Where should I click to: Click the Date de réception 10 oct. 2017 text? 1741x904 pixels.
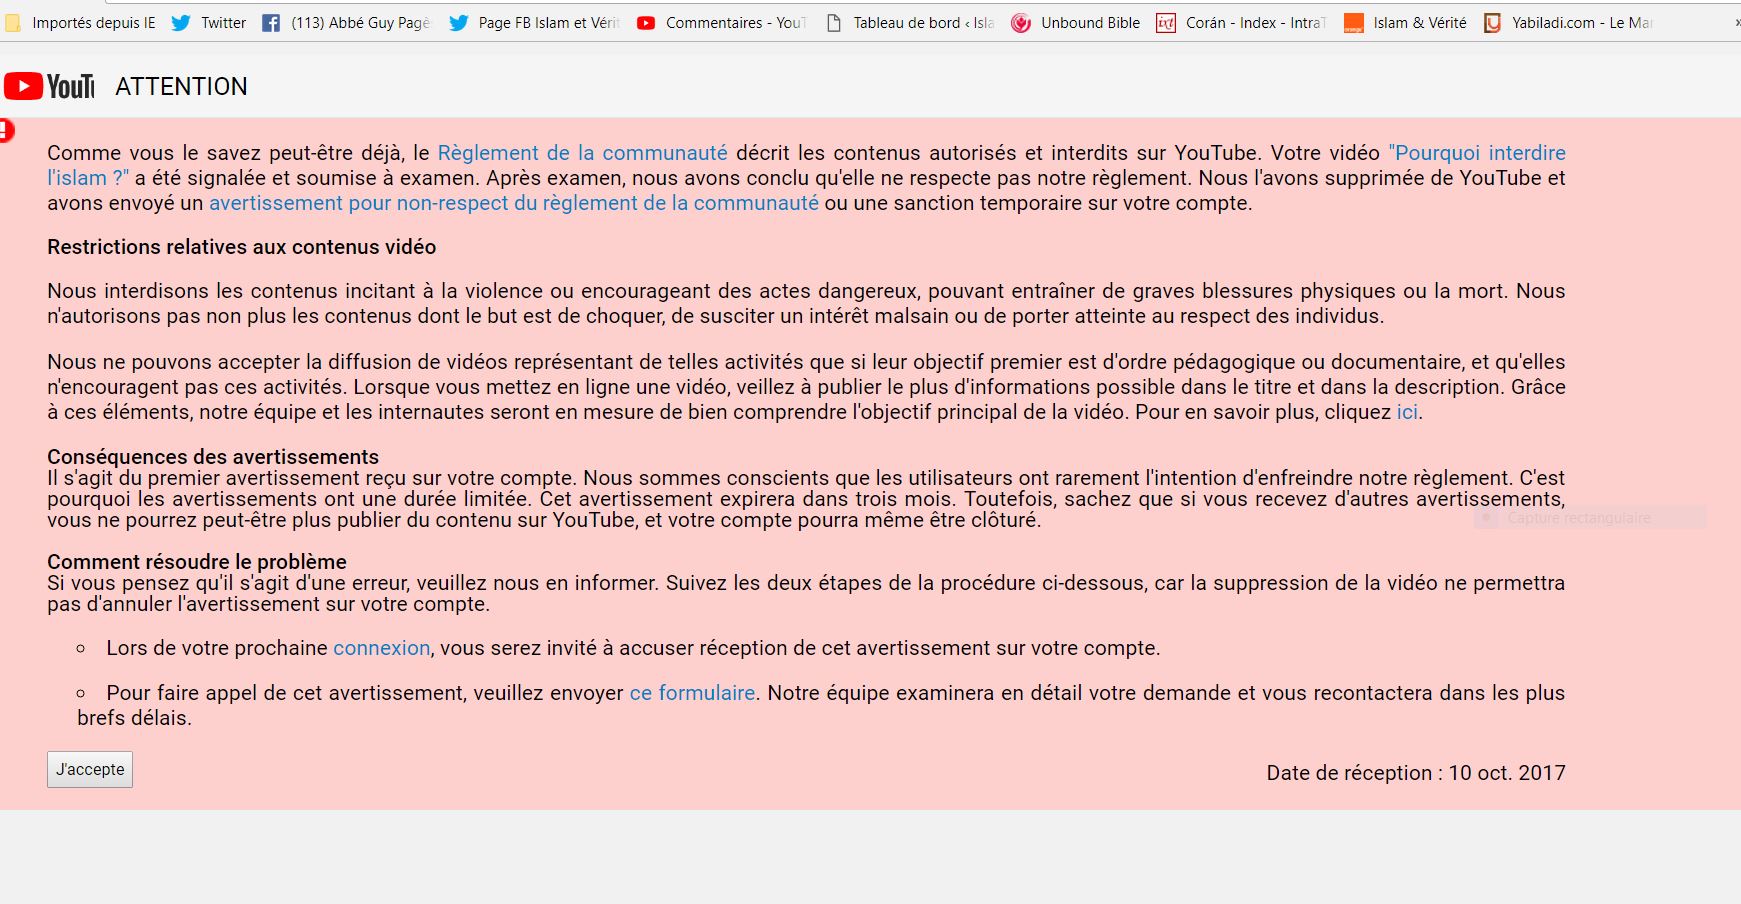[x=1416, y=773]
